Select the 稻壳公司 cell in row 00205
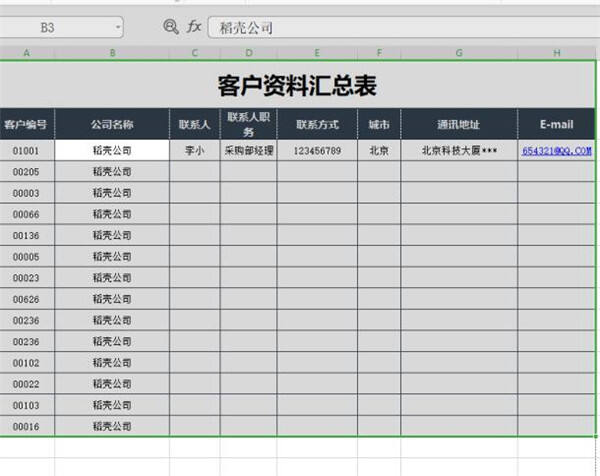Viewport: 600px width, 476px height. point(112,172)
